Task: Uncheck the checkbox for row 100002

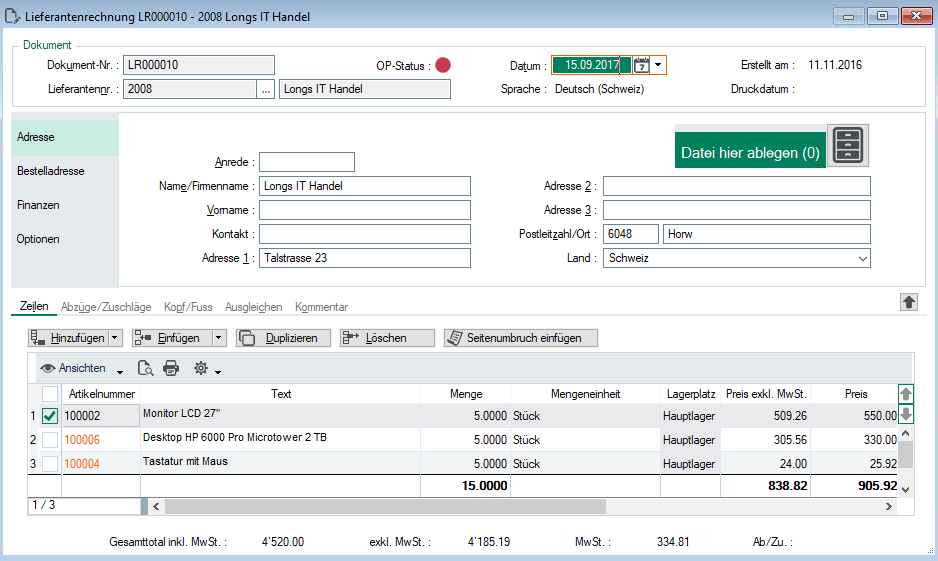Action: point(50,416)
